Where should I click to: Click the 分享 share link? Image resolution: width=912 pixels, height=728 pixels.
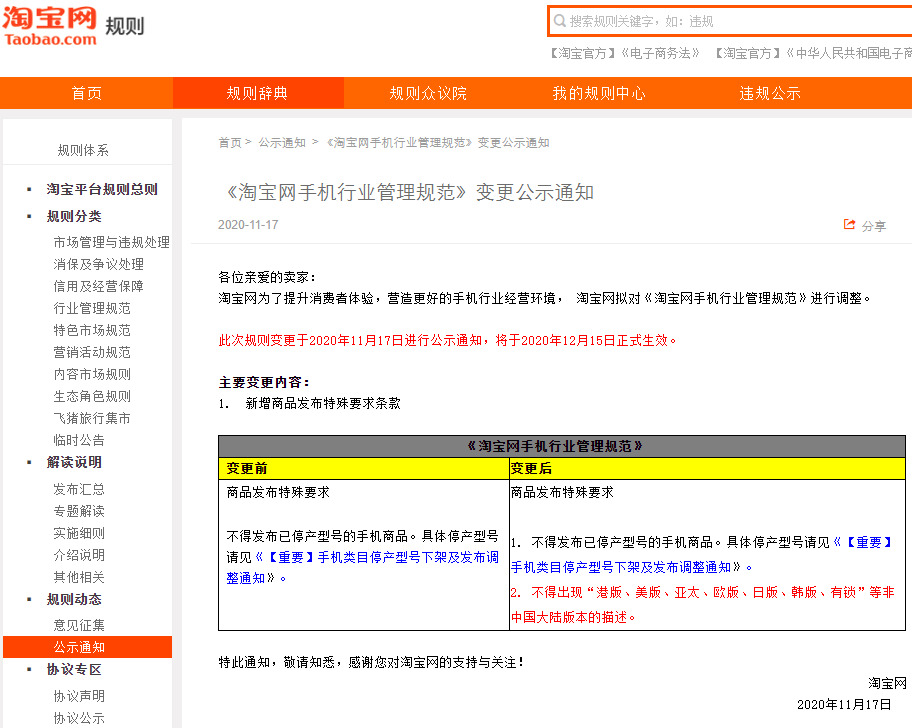coord(874,226)
